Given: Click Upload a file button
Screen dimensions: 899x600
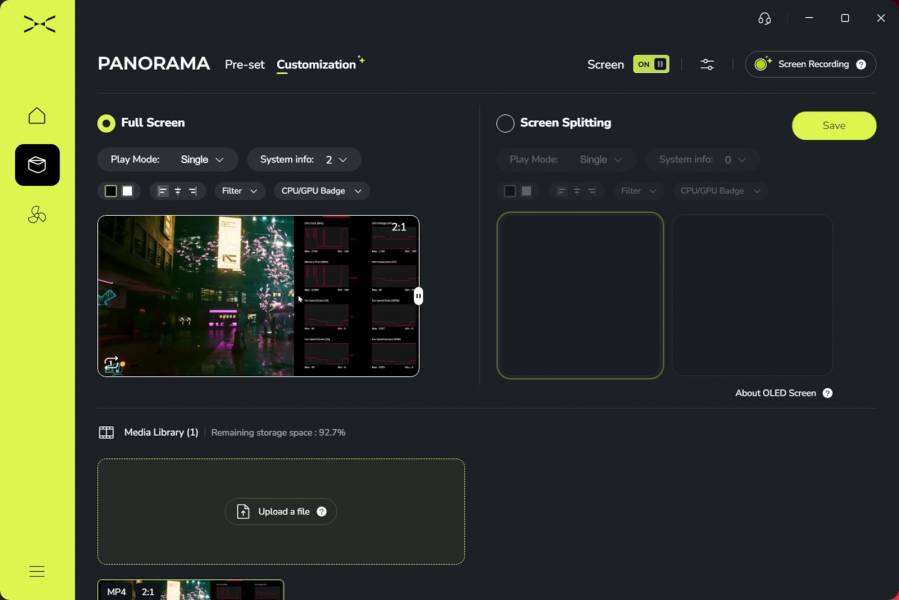Looking at the screenshot, I should coord(281,512).
